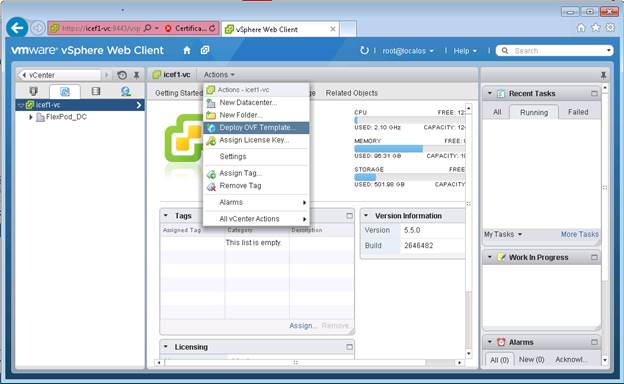Show Failed recent tasks tab
The image size is (624, 384).
(578, 112)
